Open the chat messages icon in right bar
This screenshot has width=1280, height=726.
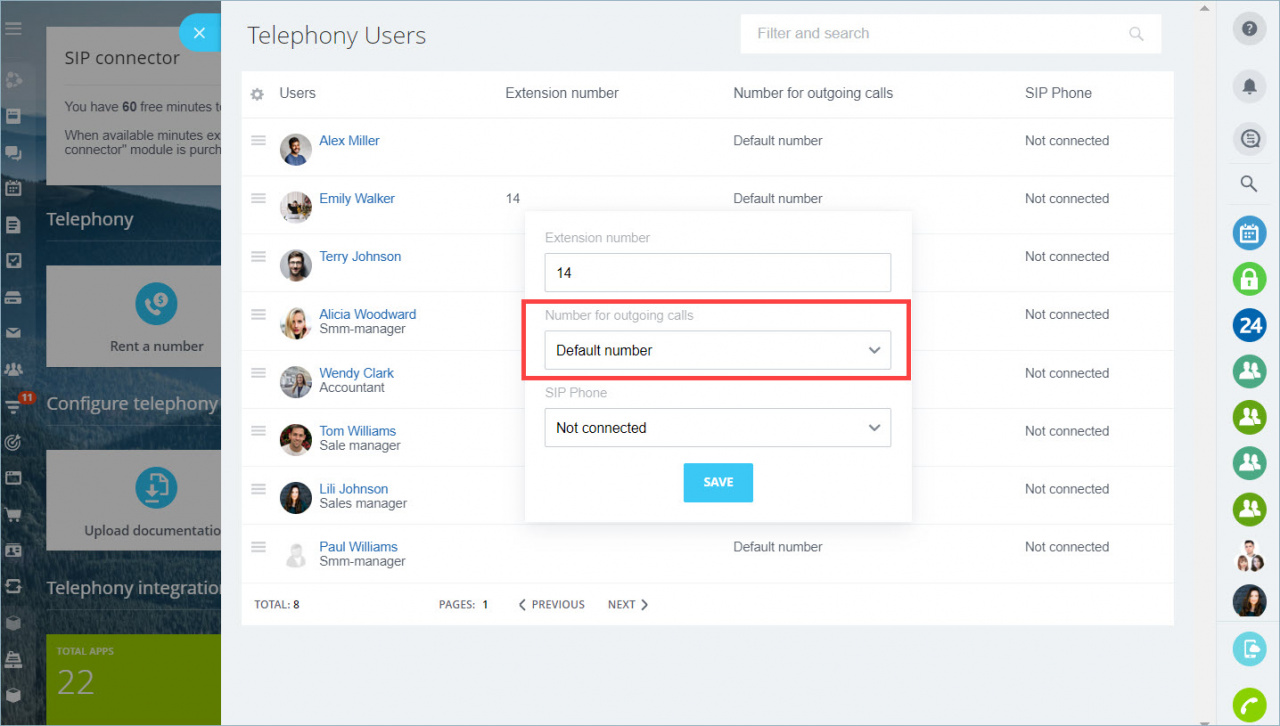(x=1249, y=140)
